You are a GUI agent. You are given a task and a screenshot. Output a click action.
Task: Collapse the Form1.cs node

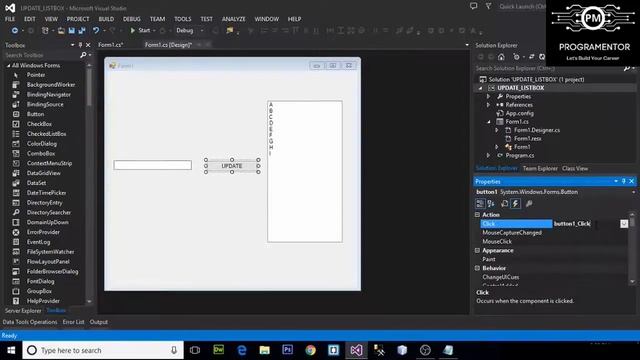[489, 122]
